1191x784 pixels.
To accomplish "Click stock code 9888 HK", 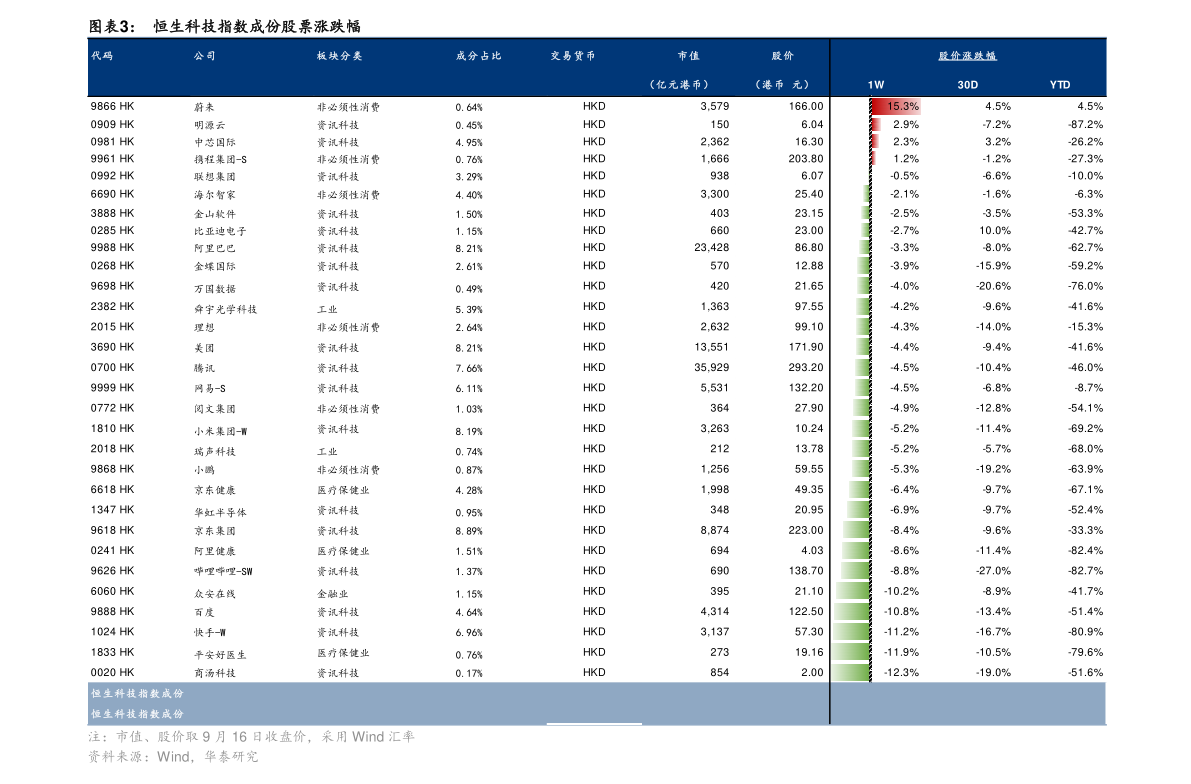I will (112, 611).
